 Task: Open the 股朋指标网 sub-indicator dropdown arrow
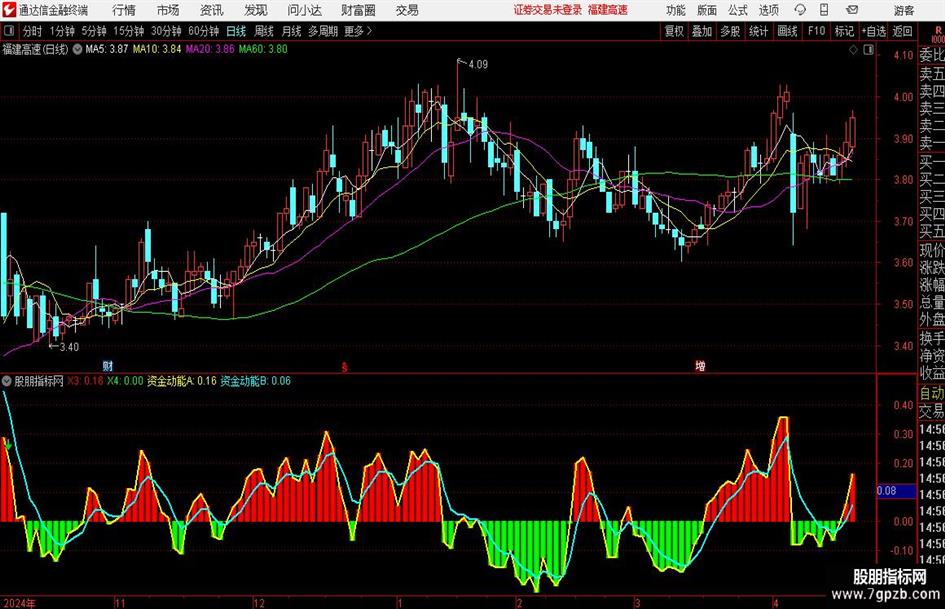pyautogui.click(x=8, y=381)
